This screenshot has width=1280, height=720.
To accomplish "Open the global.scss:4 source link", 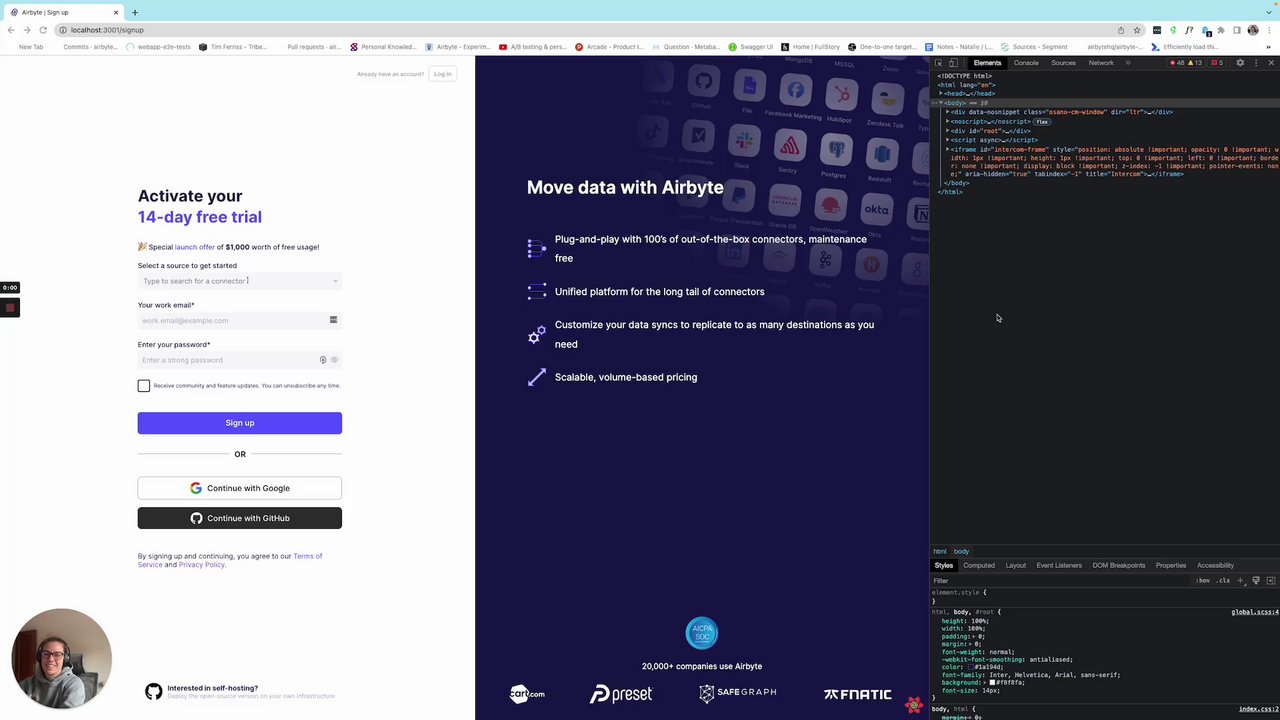I will [x=1254, y=612].
